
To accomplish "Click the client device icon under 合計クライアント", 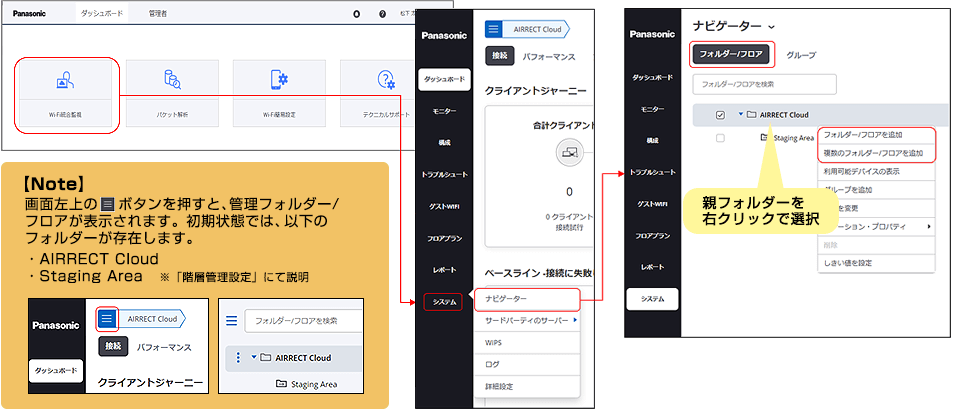I will pos(569,152).
